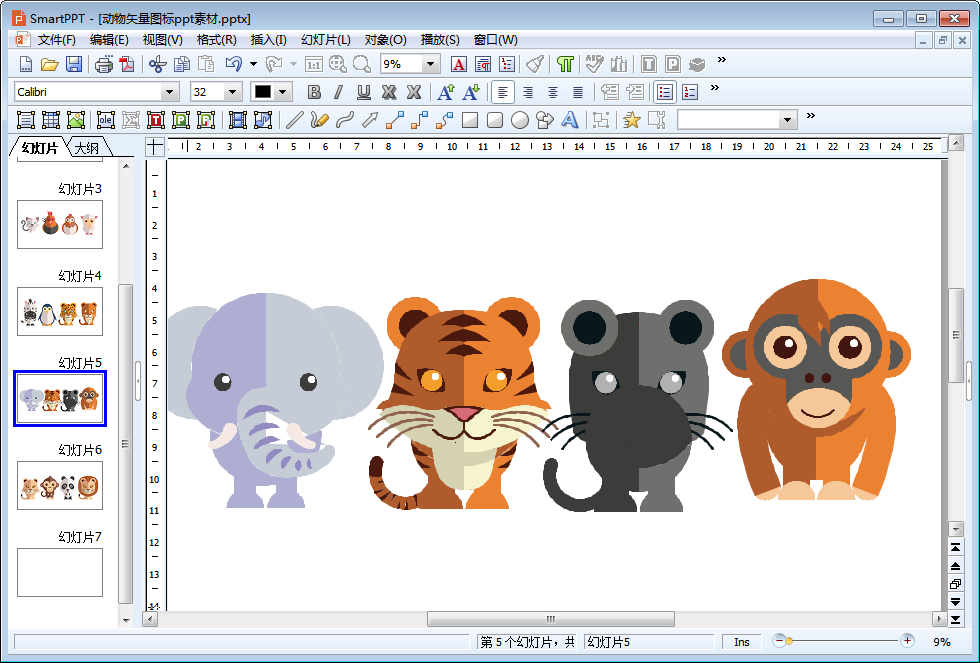This screenshot has height=663, width=980.
Task: Open the font name Calibri dropdown
Action: [x=169, y=92]
